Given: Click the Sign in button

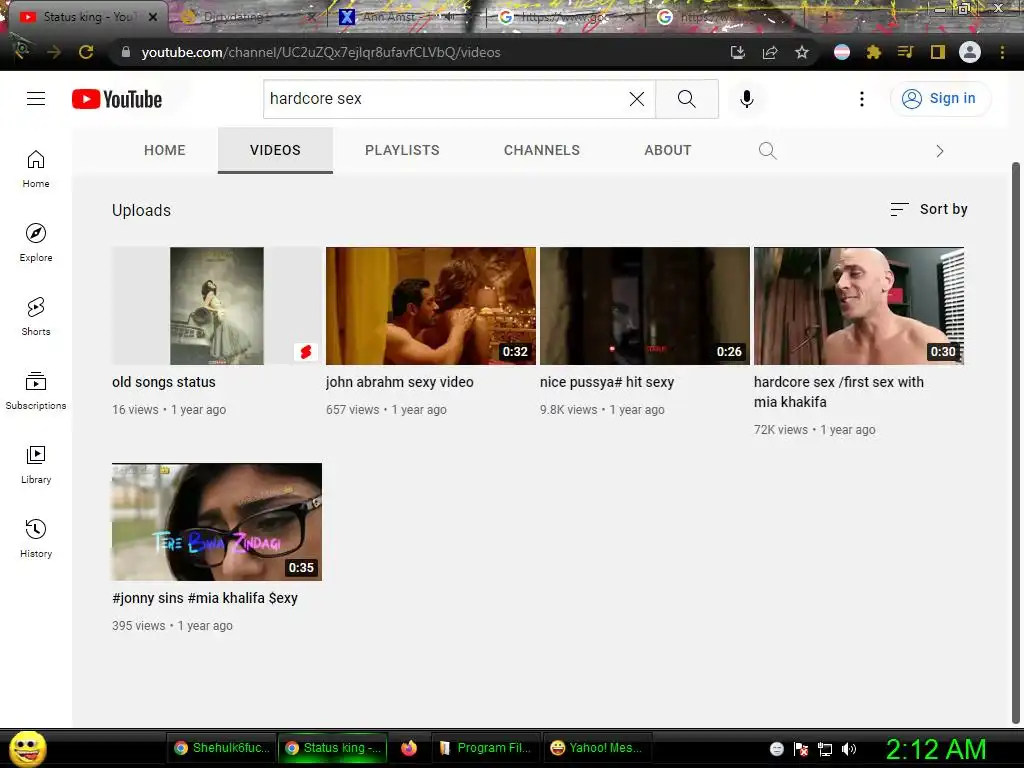Looking at the screenshot, I should (940, 99).
